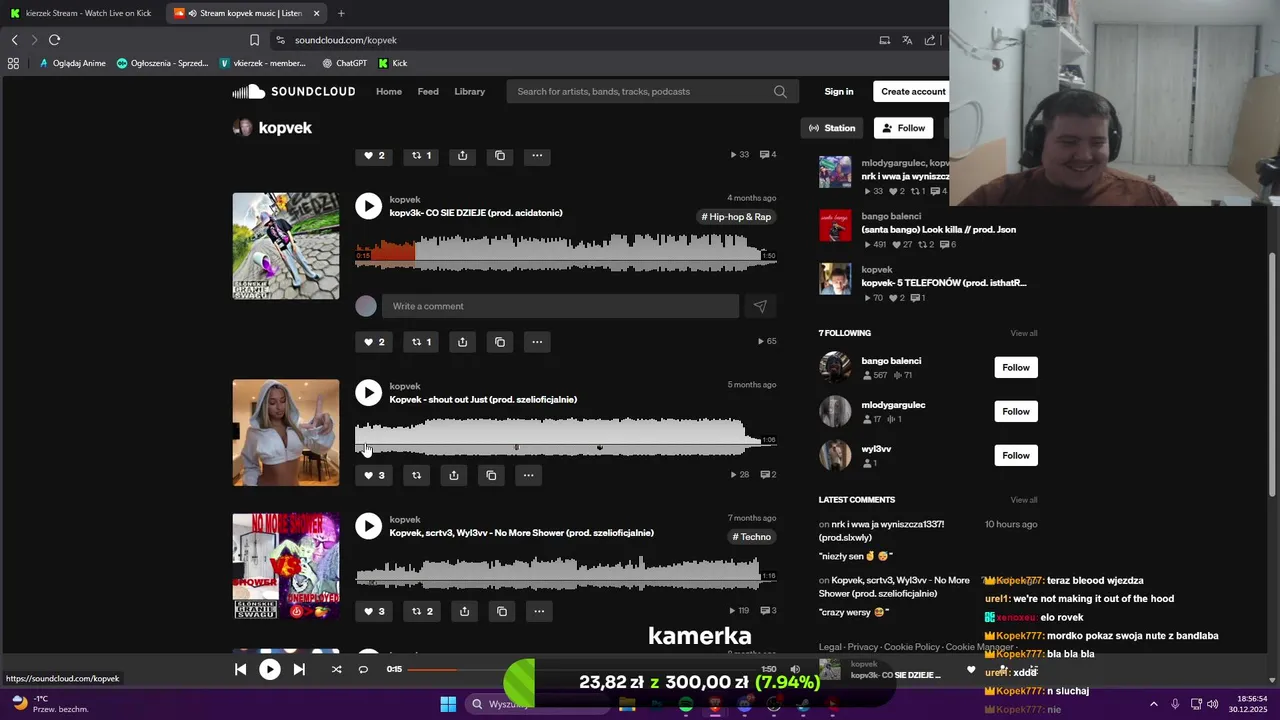Screen dimensions: 1280x720
Task: Follow kopvek from the profile header
Action: tap(903, 128)
